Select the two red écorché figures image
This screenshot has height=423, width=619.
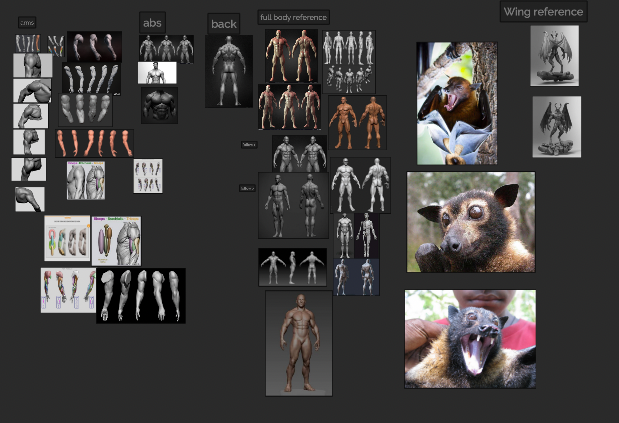pyautogui.click(x=291, y=56)
